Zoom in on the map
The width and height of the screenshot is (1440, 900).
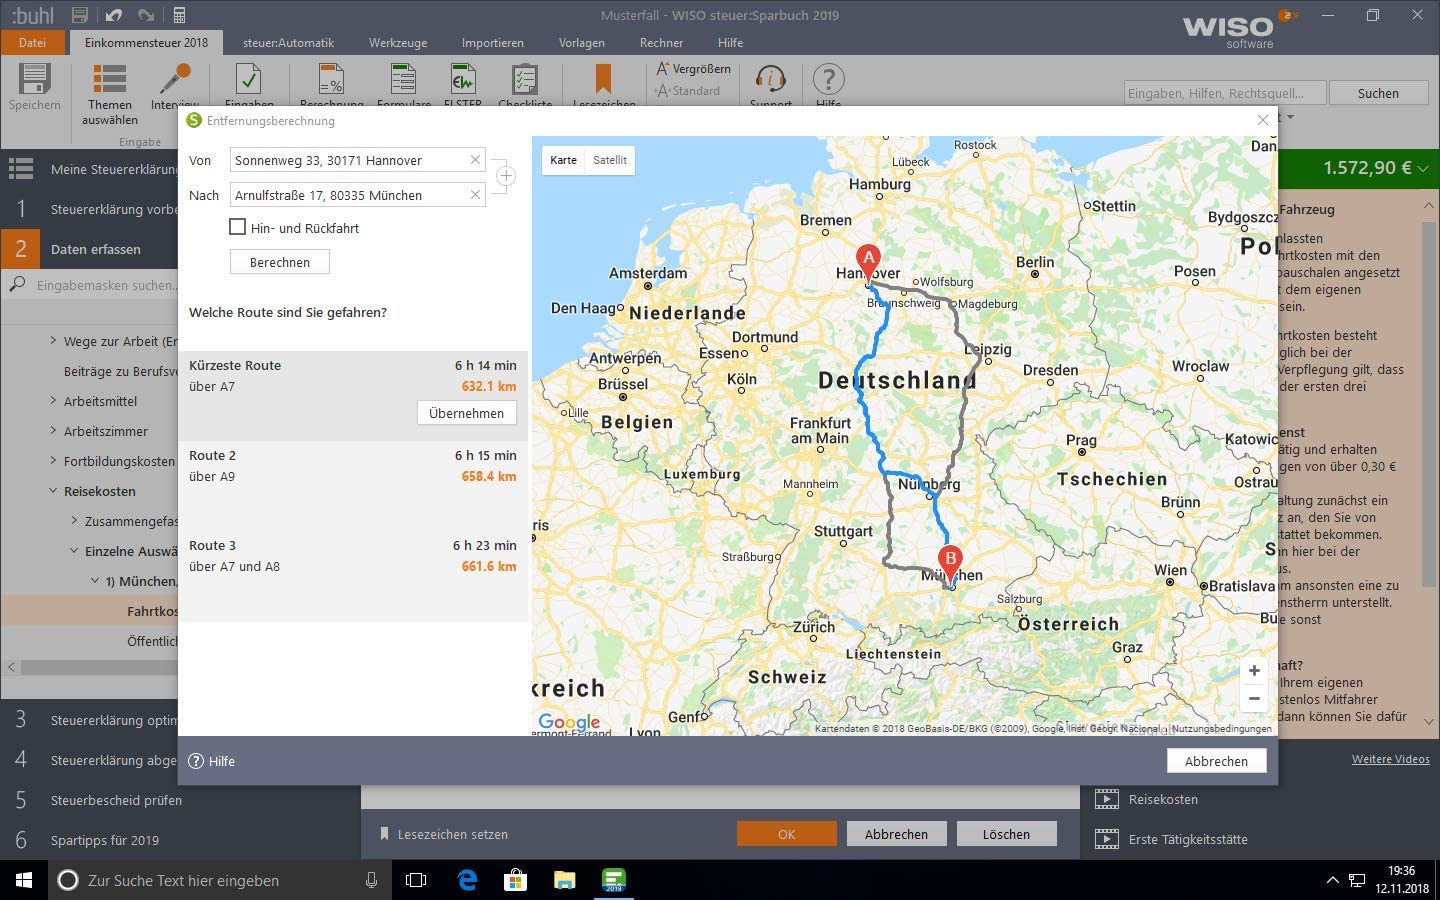click(1254, 671)
